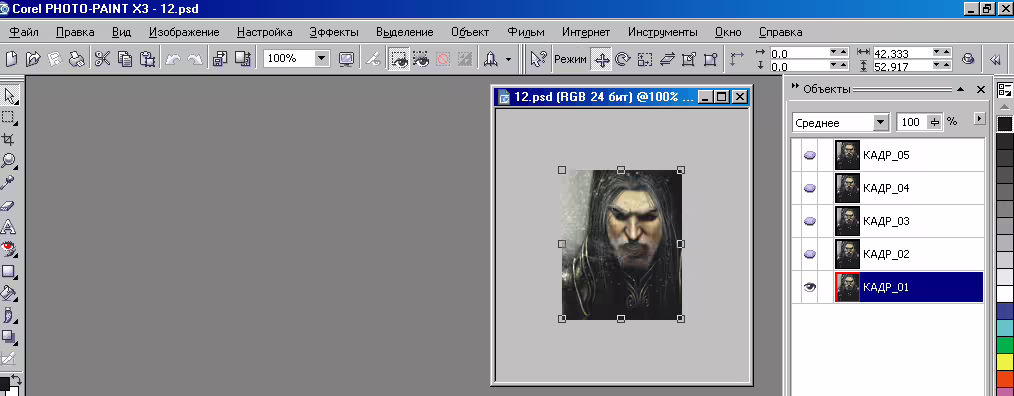Toggle visibility of layer КАДР_03
The image size is (1014, 396).
click(810, 221)
